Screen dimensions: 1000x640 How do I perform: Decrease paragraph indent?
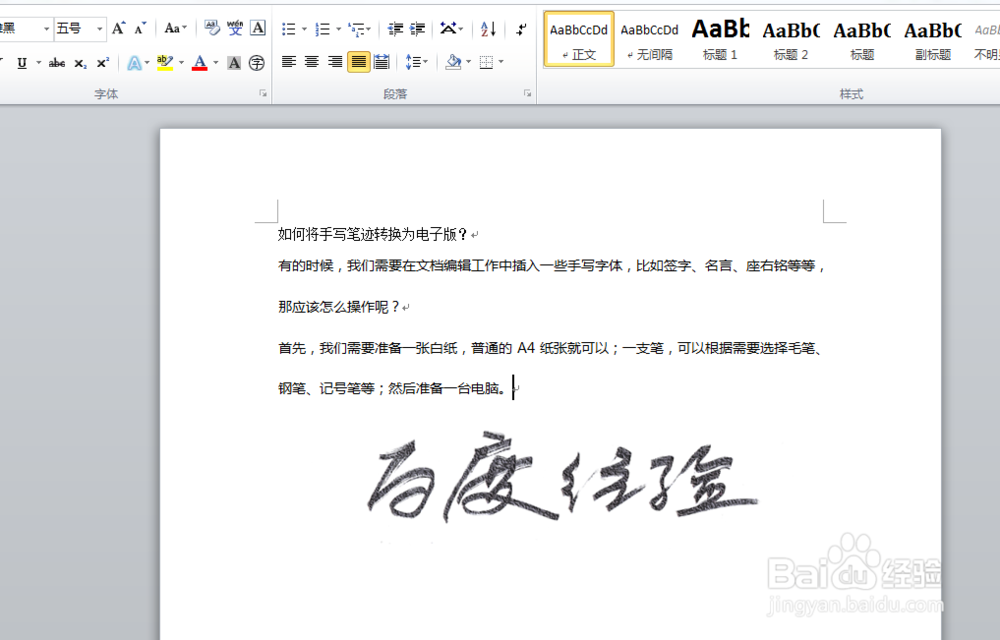coord(395,29)
